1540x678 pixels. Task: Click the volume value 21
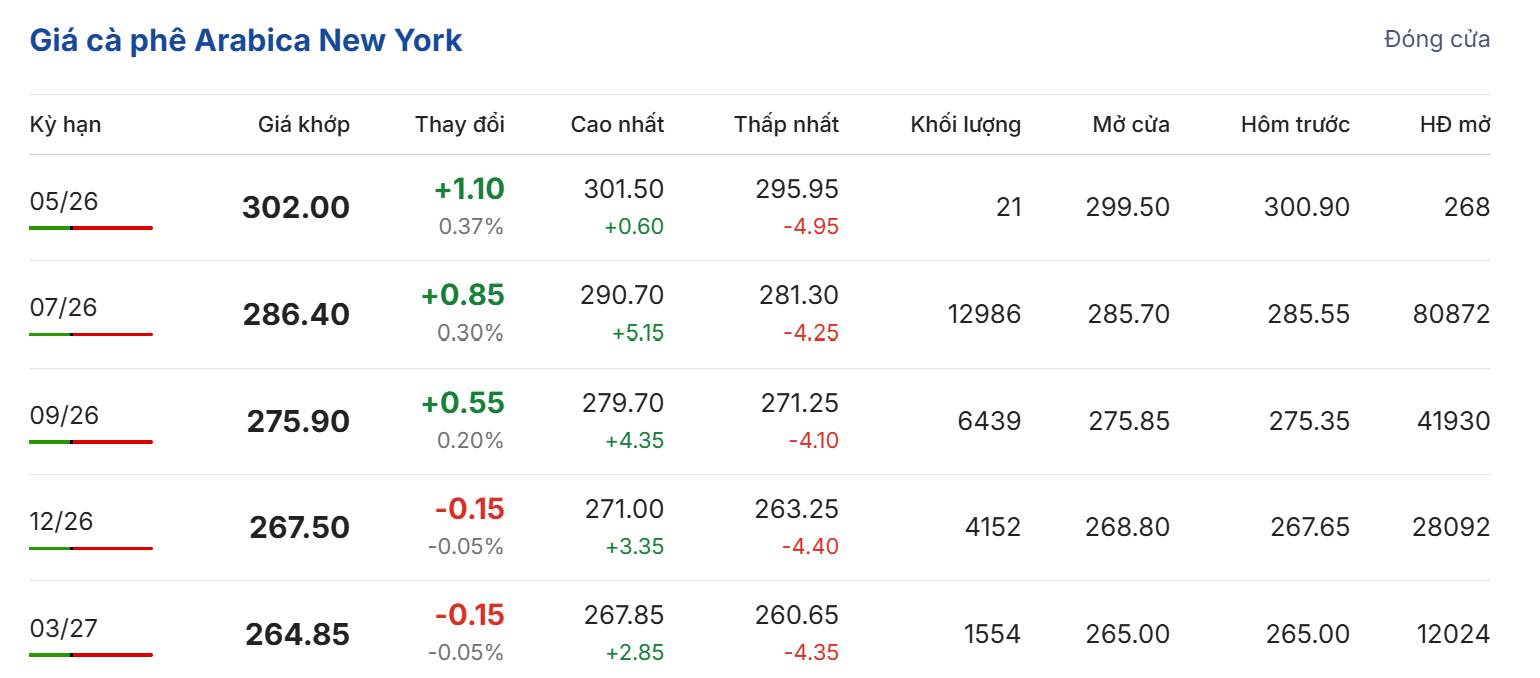click(1009, 207)
